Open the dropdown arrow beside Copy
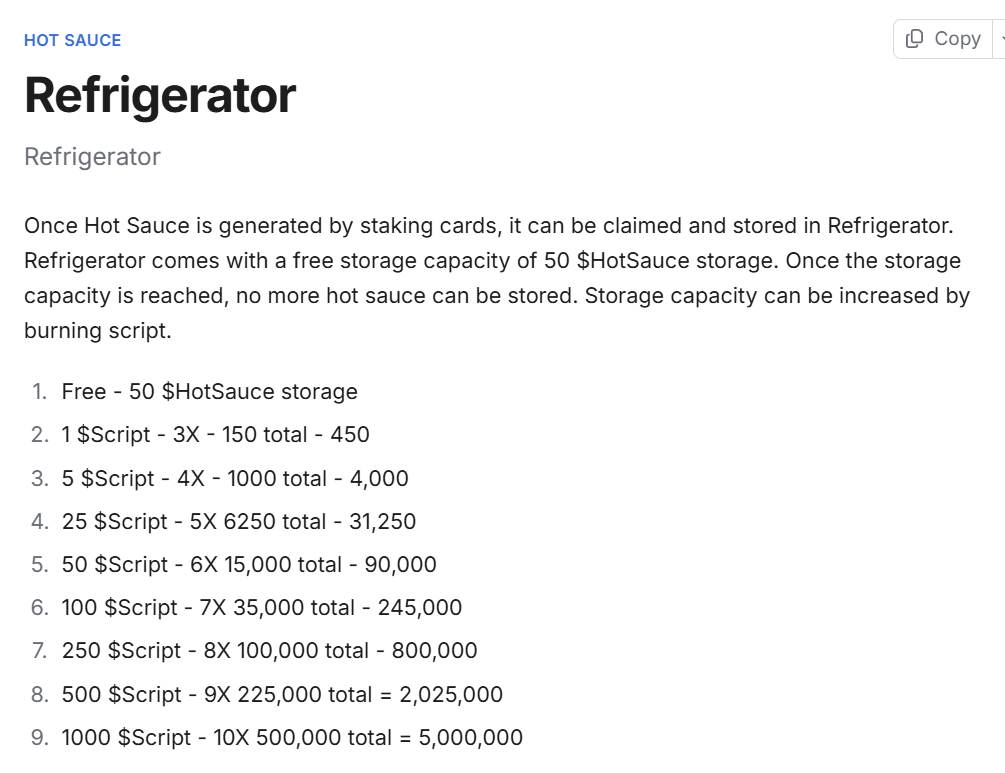The width and height of the screenshot is (1005, 773). [1001, 39]
